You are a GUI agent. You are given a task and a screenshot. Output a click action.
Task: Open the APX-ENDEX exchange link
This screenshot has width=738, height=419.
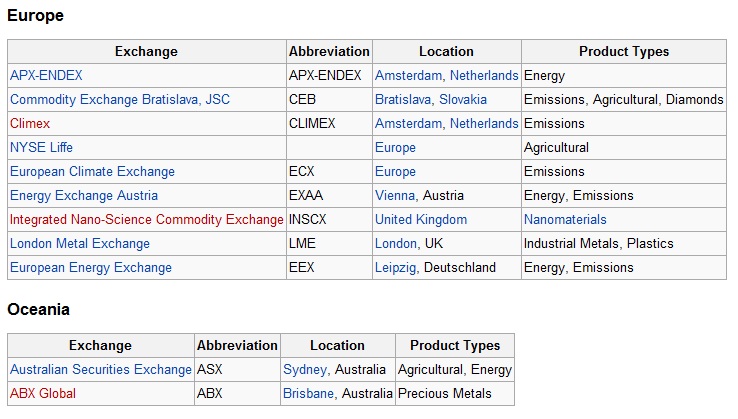click(x=46, y=75)
